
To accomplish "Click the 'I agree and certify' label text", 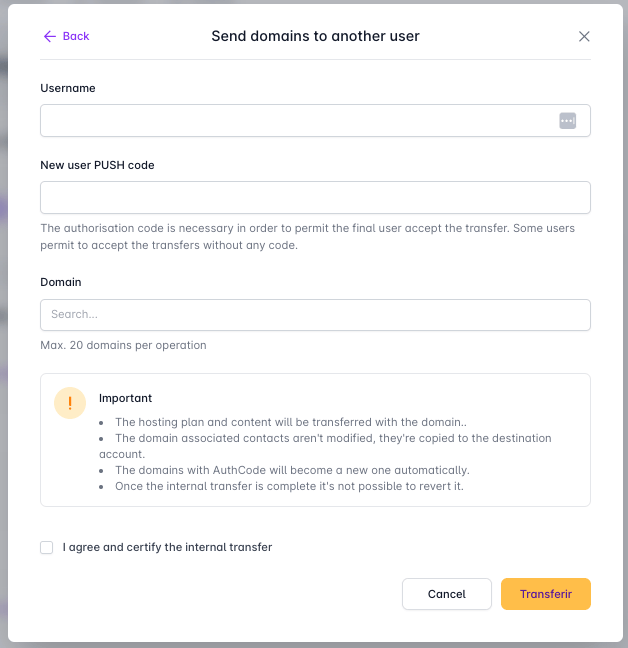I will [167, 547].
